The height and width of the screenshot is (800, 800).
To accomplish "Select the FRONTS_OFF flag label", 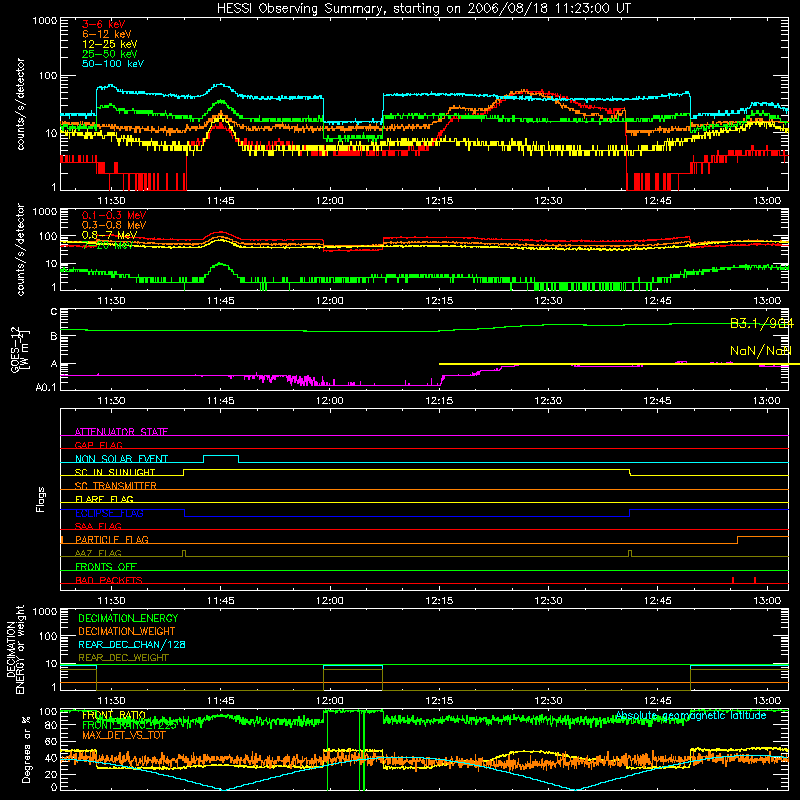I will 106,566.
